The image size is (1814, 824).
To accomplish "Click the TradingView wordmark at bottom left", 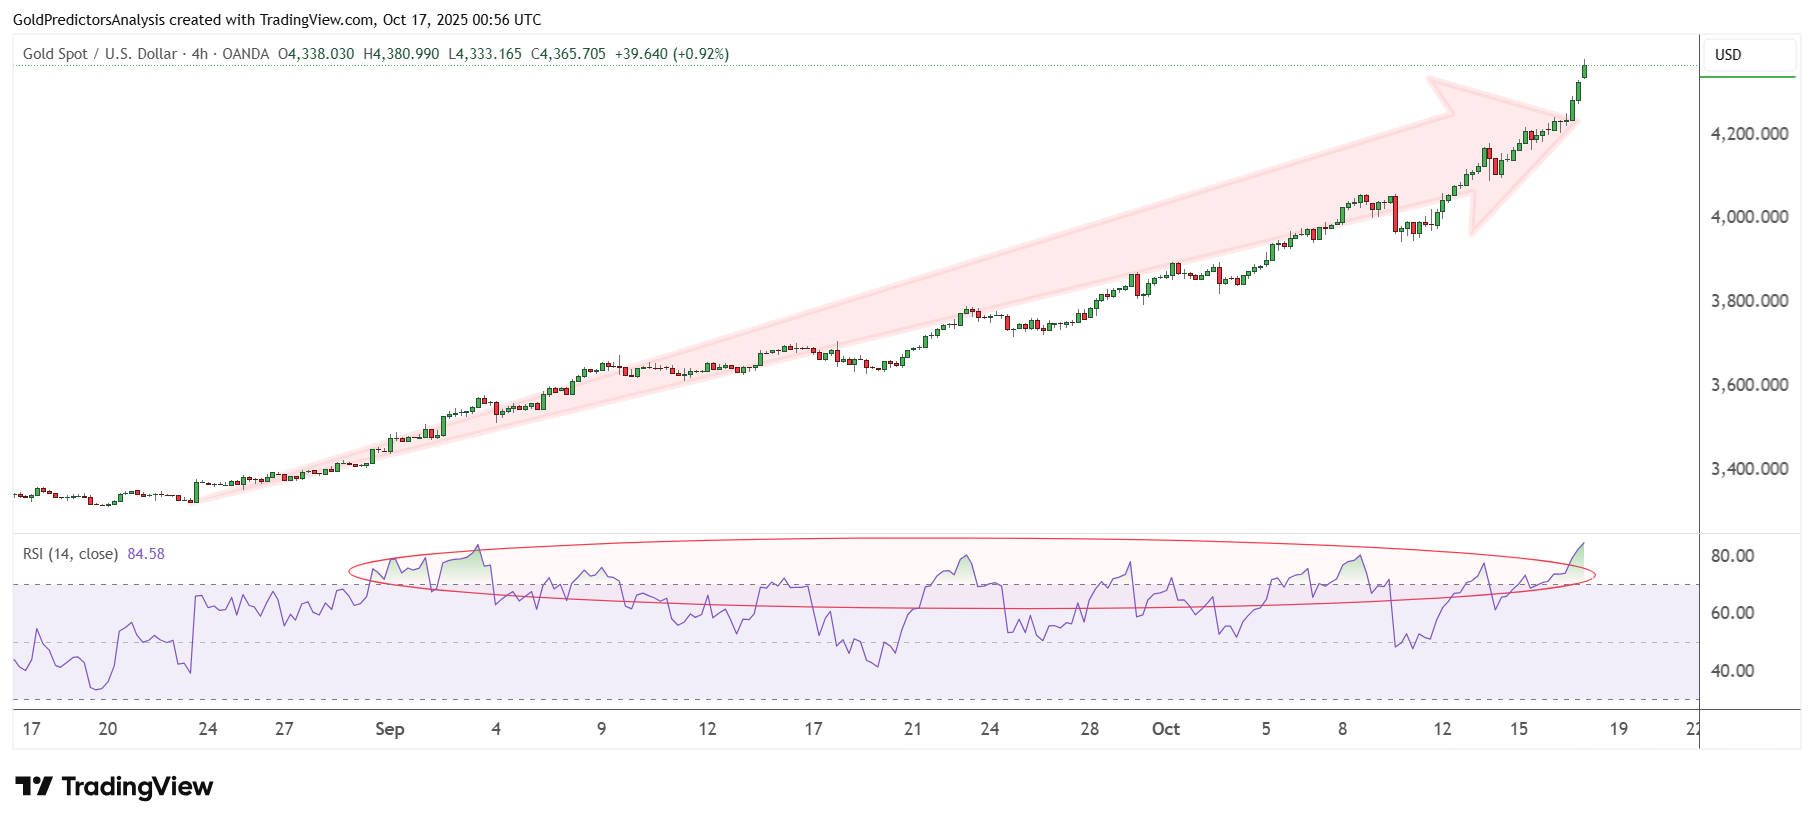I will tap(137, 787).
